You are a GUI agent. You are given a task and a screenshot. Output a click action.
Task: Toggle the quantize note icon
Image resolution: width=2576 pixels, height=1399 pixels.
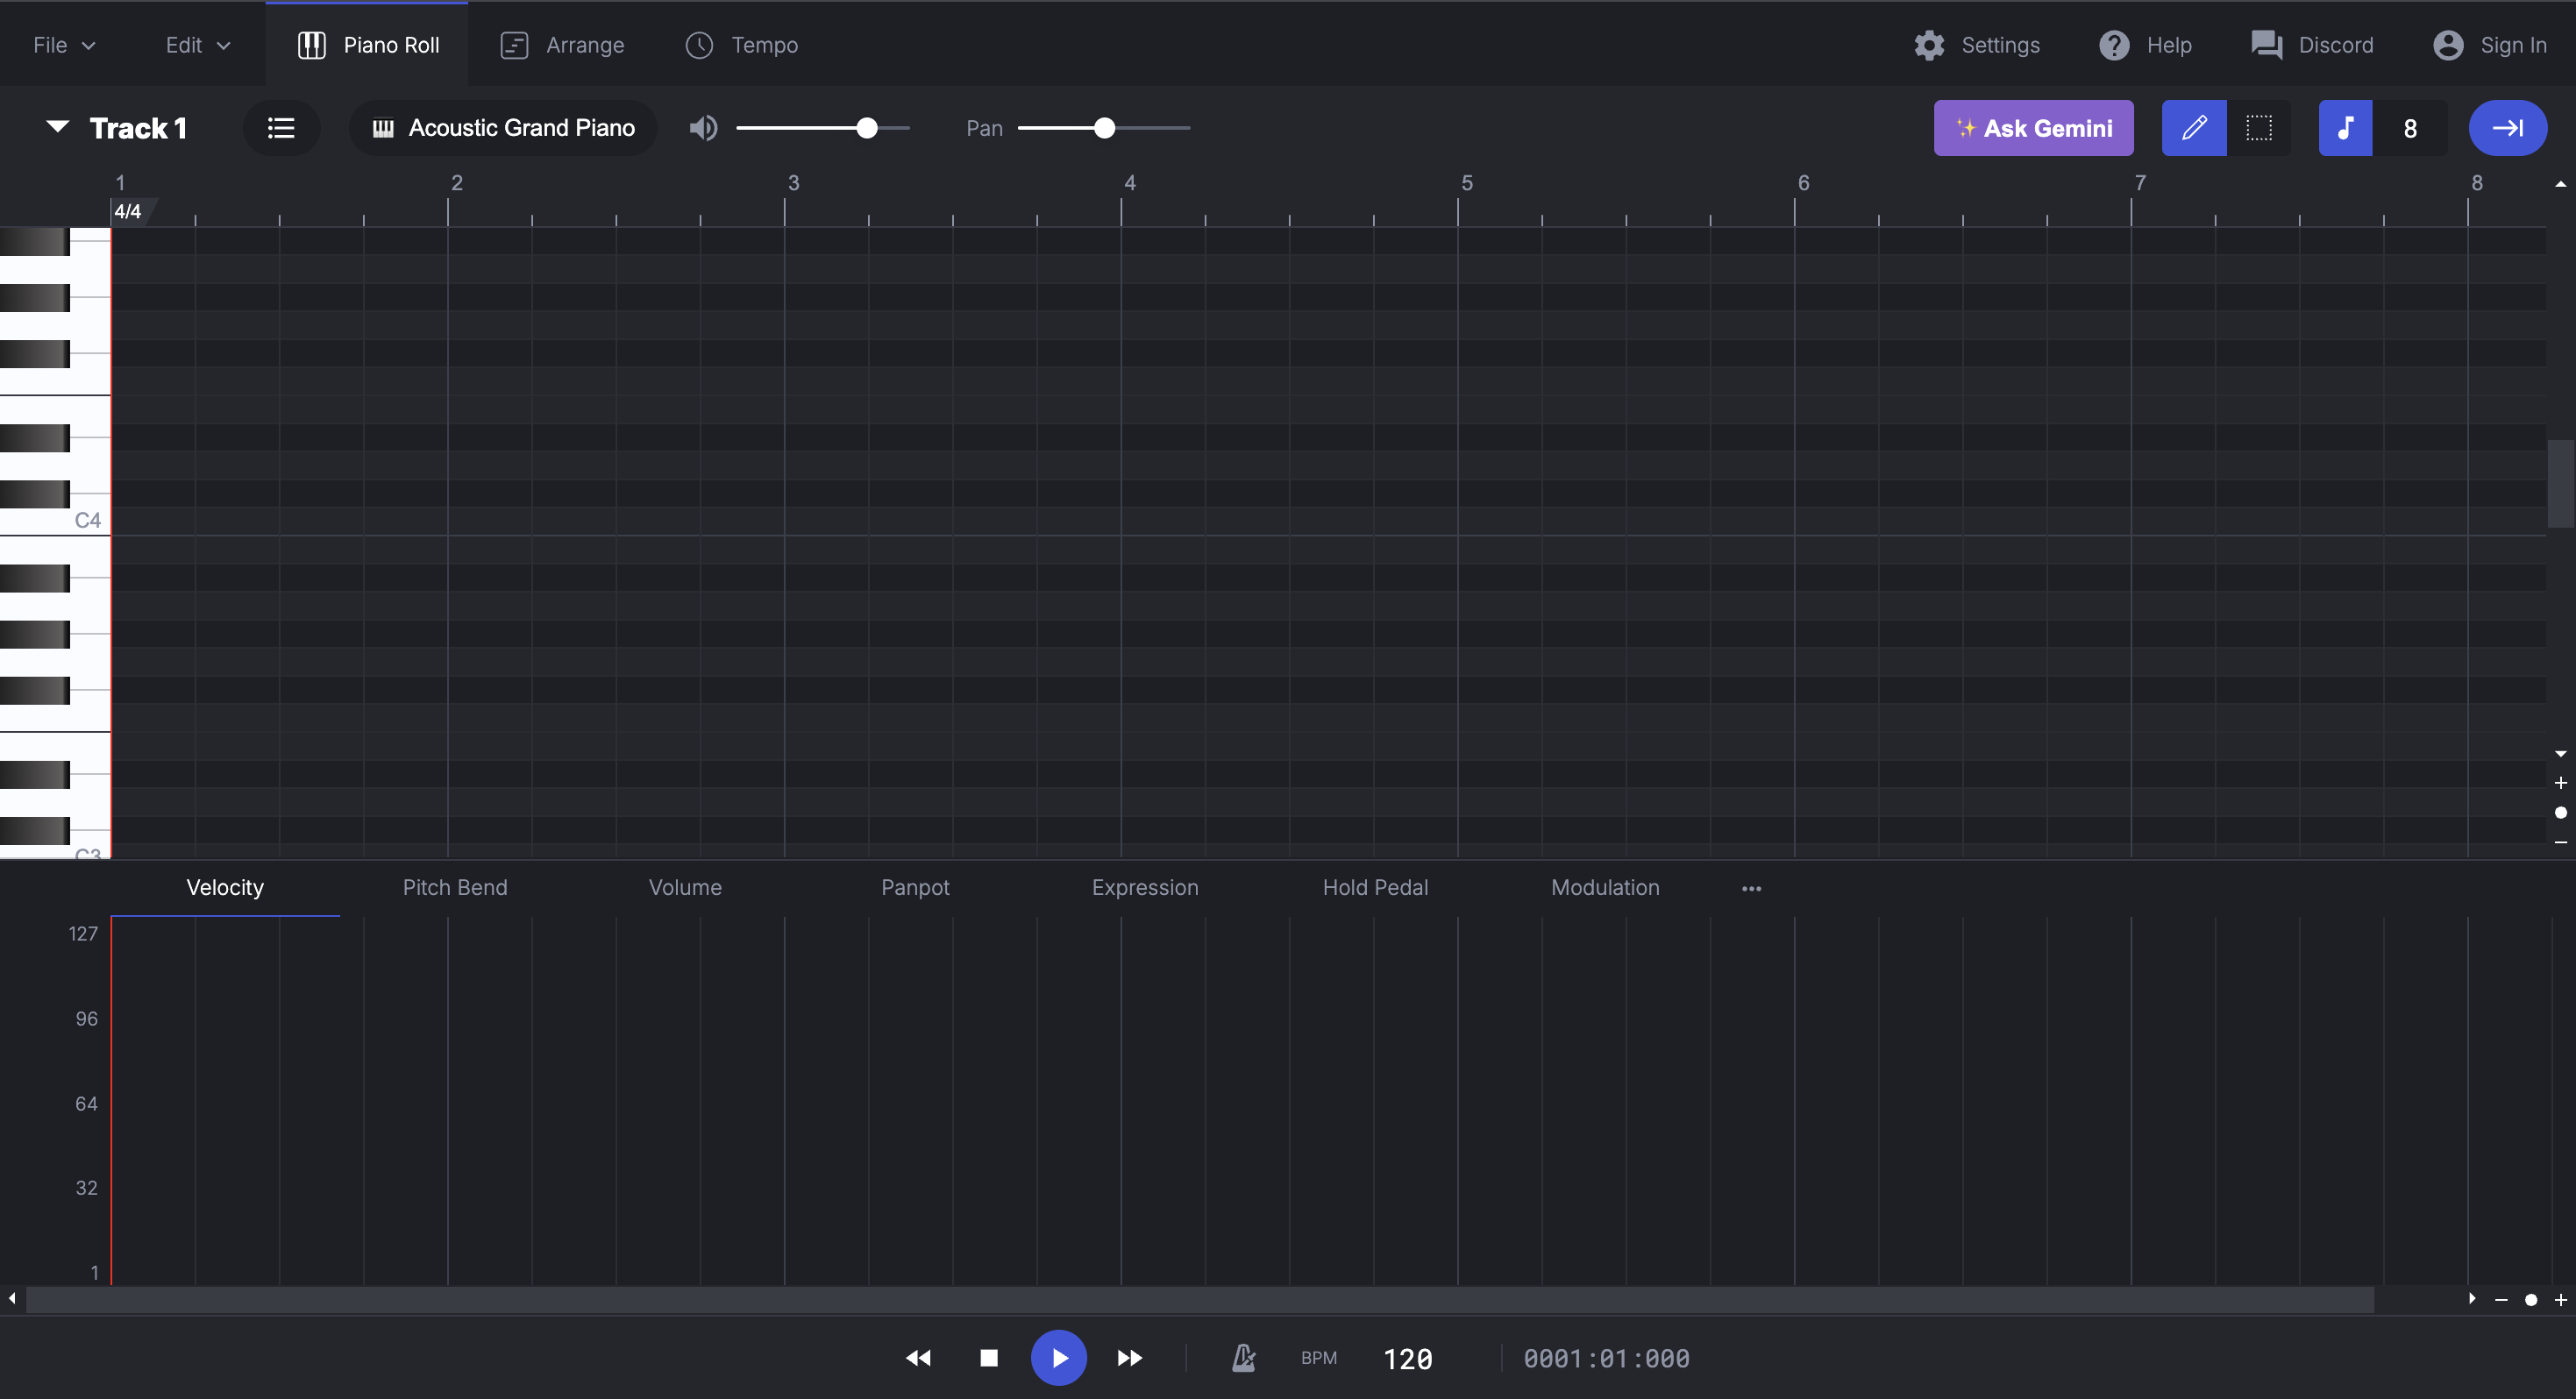[2345, 128]
